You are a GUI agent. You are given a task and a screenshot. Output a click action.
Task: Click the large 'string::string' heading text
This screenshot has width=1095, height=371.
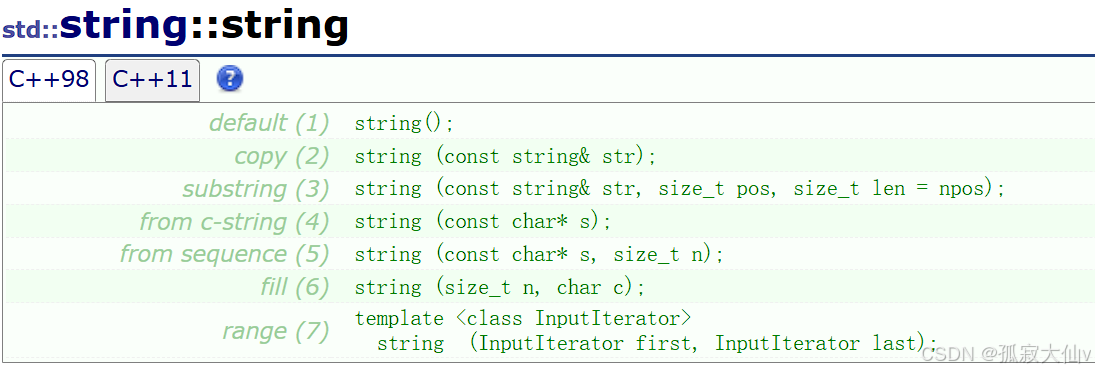(204, 27)
